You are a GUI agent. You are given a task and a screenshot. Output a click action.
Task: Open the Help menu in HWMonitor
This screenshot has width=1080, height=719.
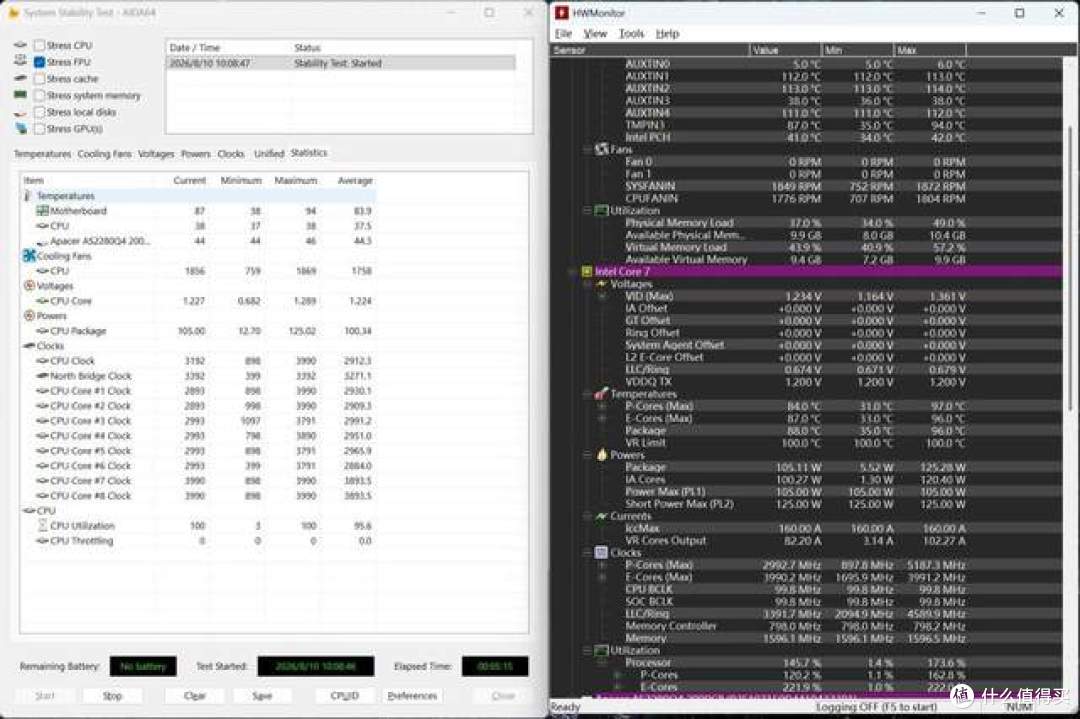click(x=667, y=33)
